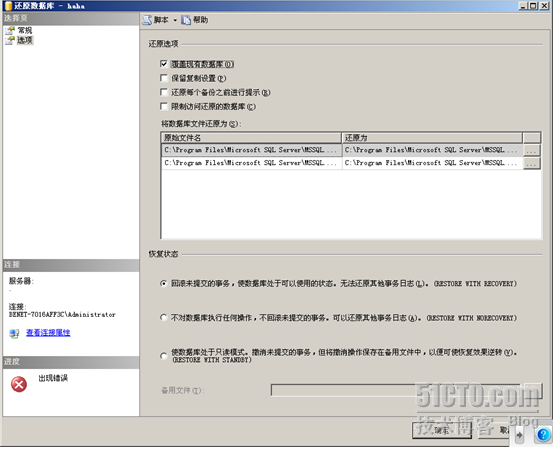Click the BENET-7016AFF3C\Administrator connection text
The height and width of the screenshot is (449, 553).
62,314
